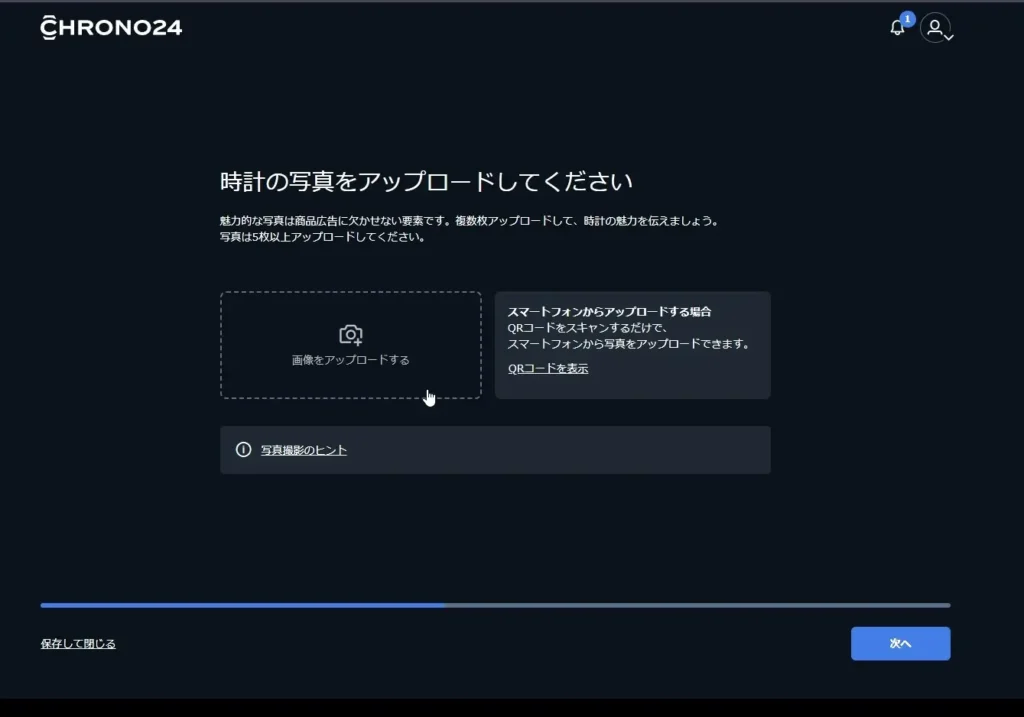1024x717 pixels.
Task: Open the 写真撮影のヒント link
Action: point(304,450)
